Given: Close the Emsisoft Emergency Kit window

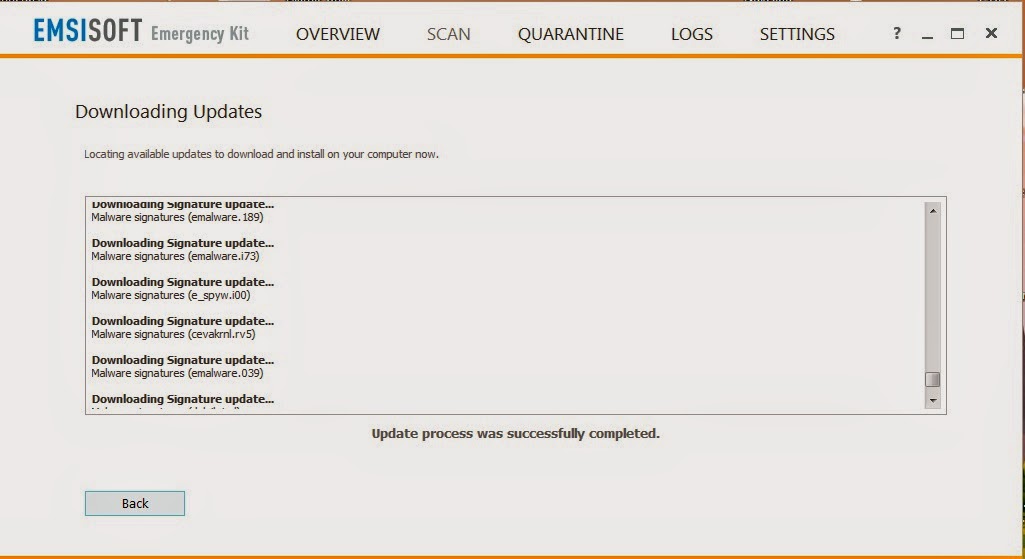Looking at the screenshot, I should [x=991, y=33].
